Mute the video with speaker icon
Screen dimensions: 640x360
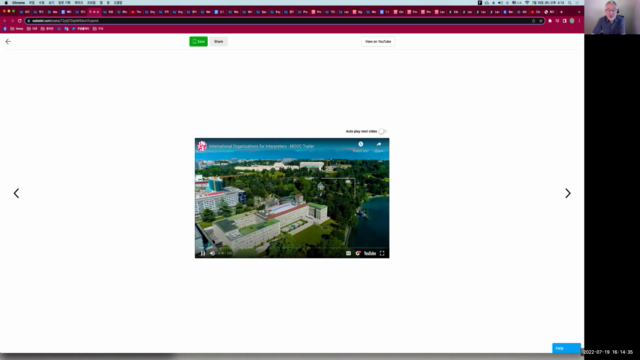(x=212, y=253)
